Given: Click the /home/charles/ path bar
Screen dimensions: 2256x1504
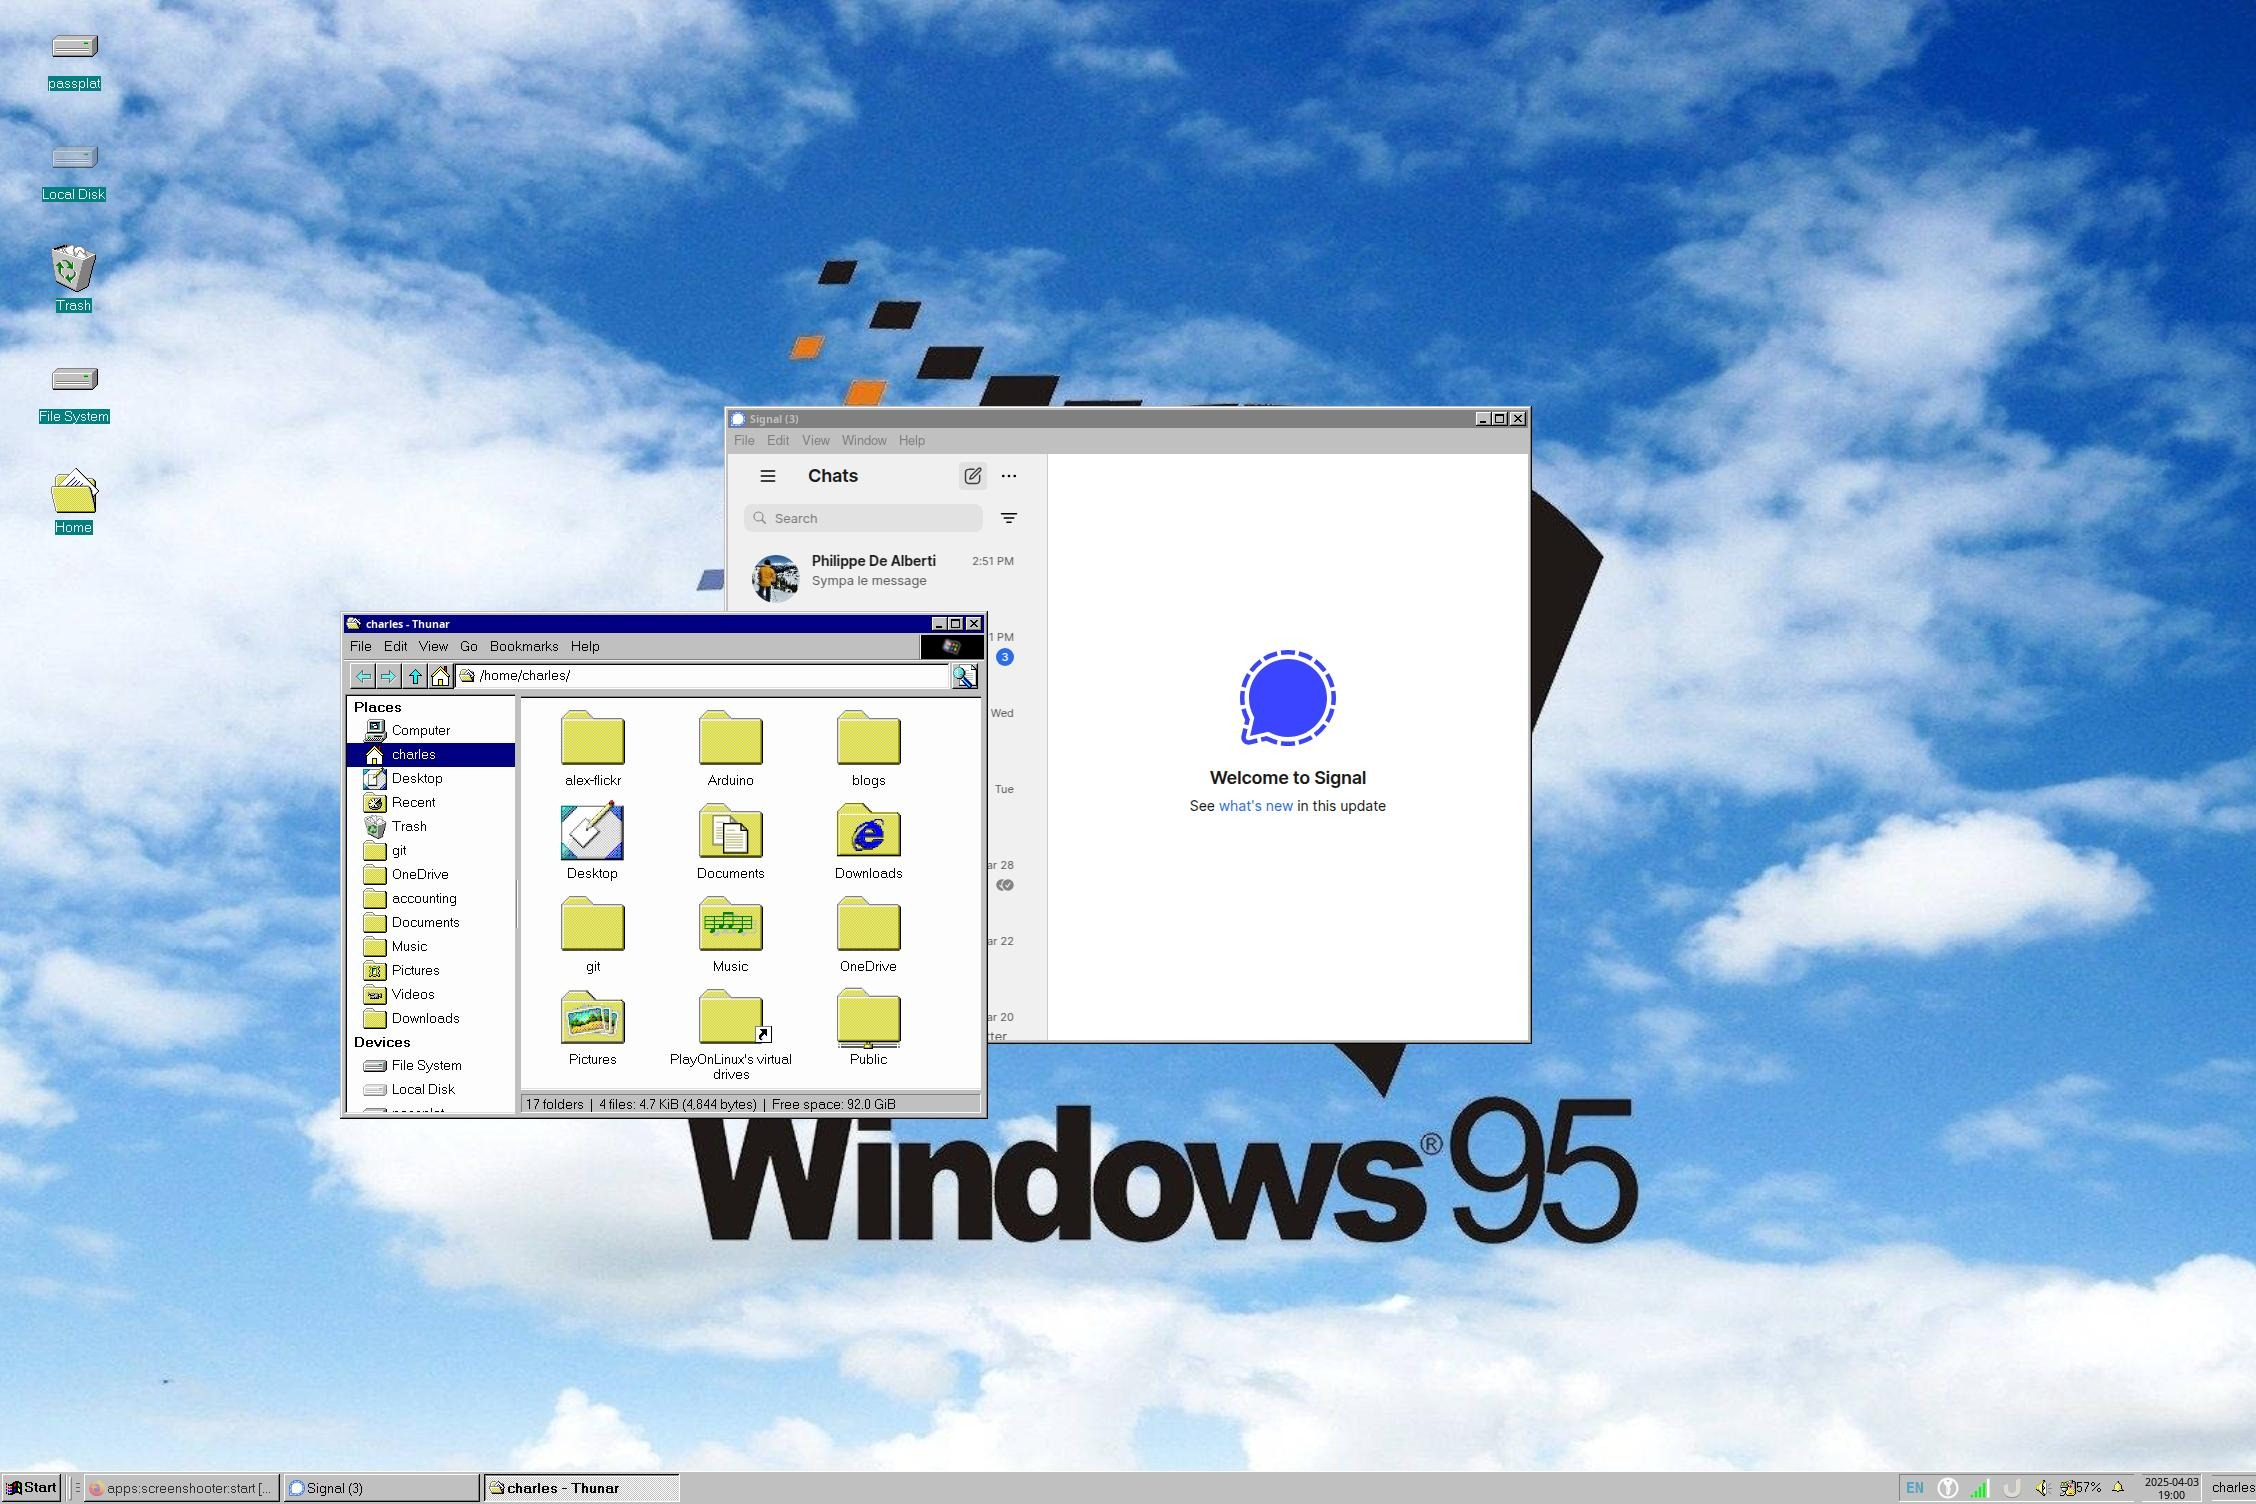Looking at the screenshot, I should coord(702,676).
